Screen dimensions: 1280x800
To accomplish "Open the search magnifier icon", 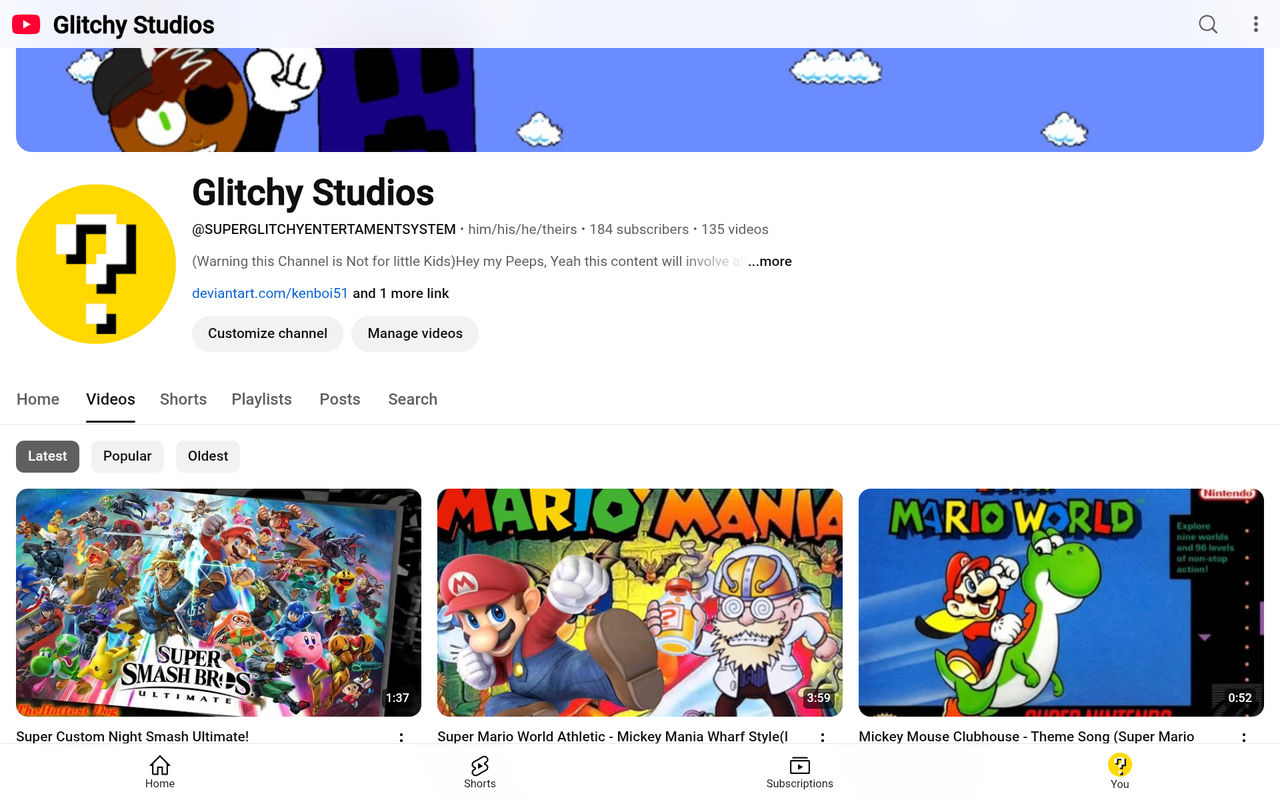I will tap(1208, 24).
